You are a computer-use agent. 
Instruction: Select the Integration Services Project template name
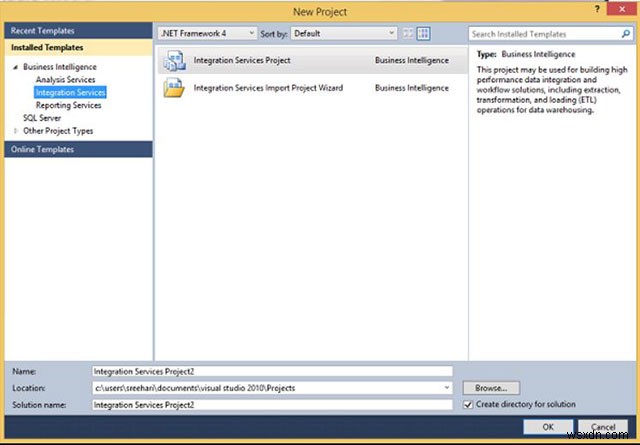[242, 60]
